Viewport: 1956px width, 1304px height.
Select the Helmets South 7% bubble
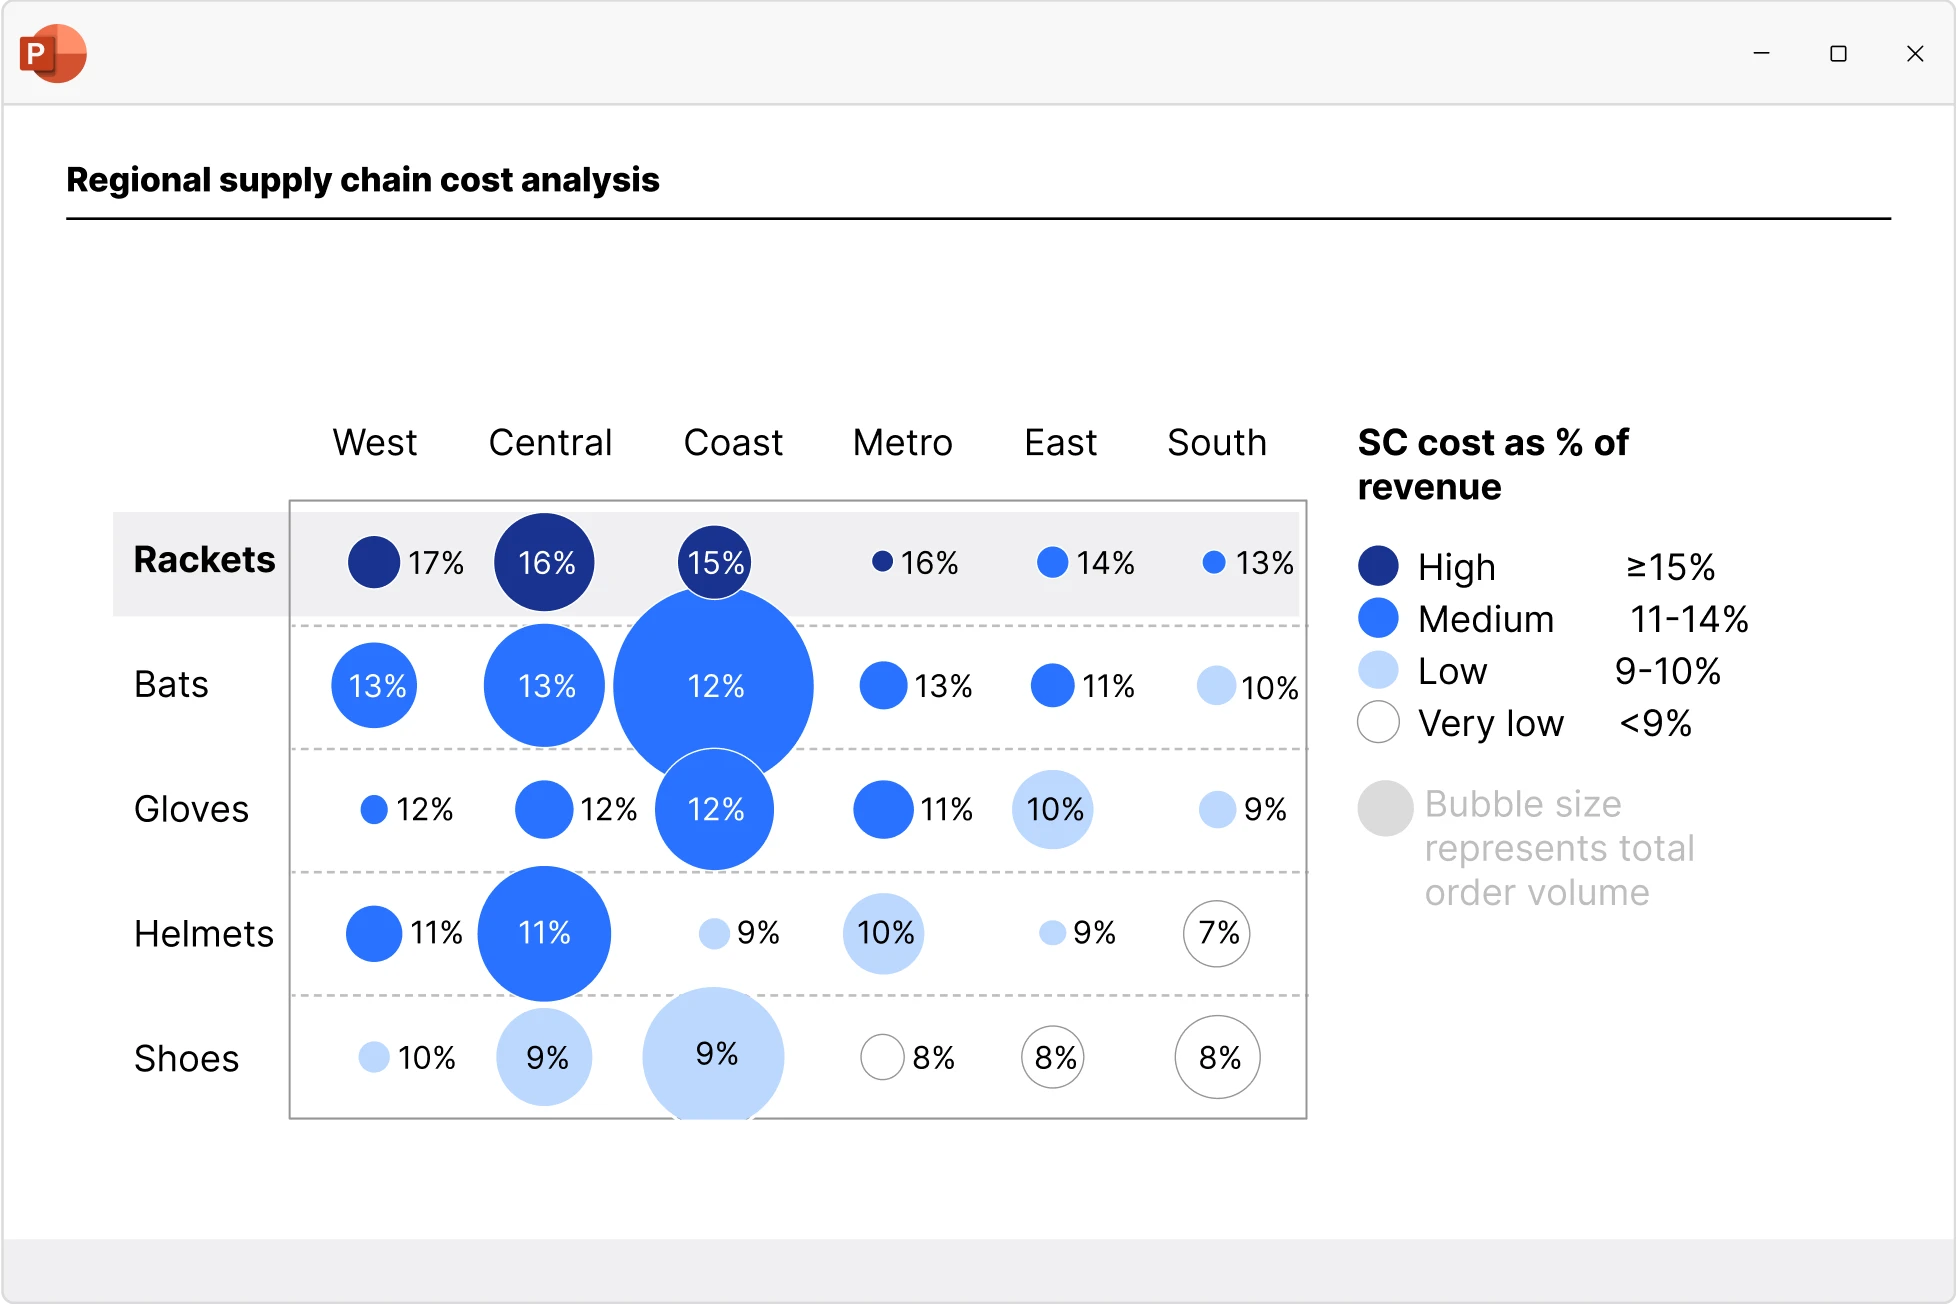click(x=1216, y=934)
